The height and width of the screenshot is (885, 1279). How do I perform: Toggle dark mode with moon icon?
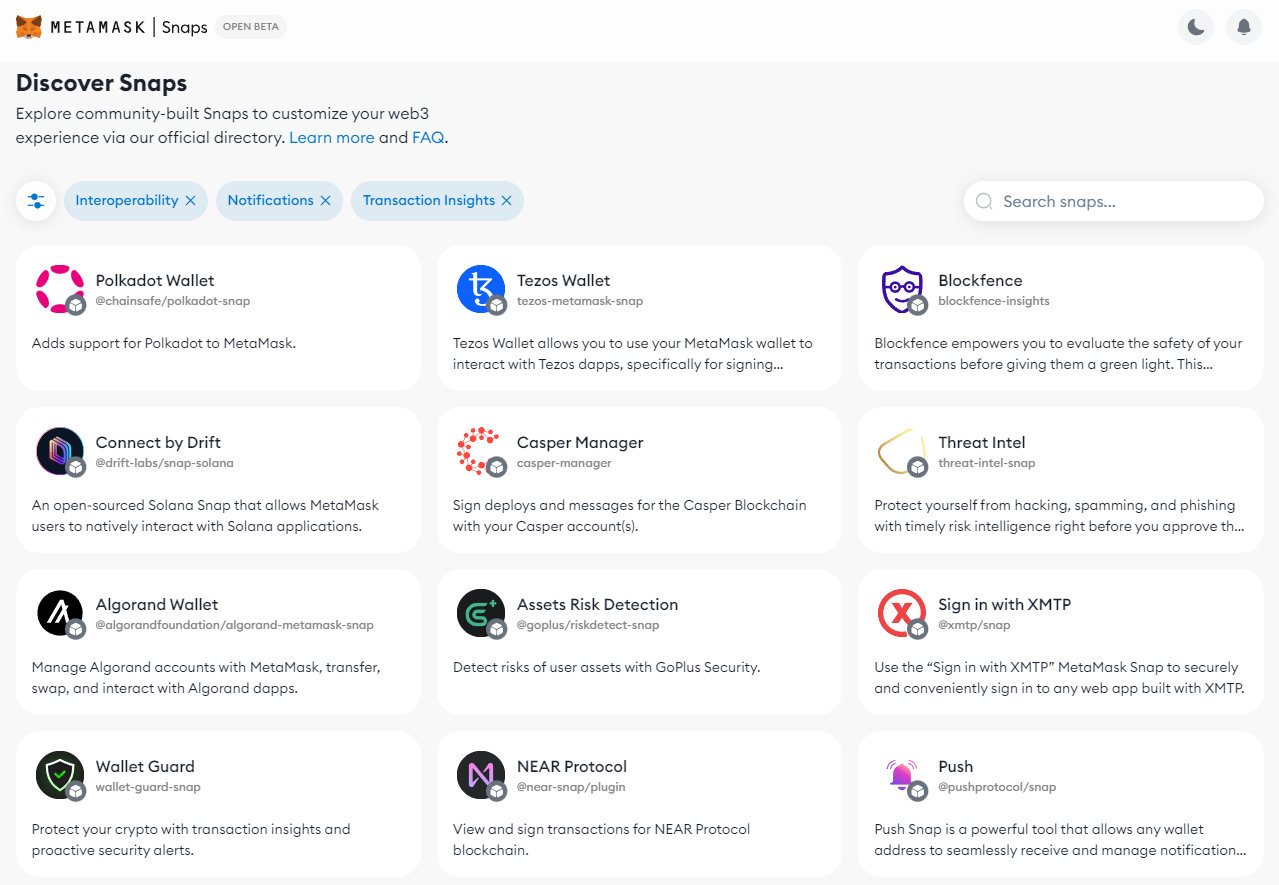tap(1196, 27)
